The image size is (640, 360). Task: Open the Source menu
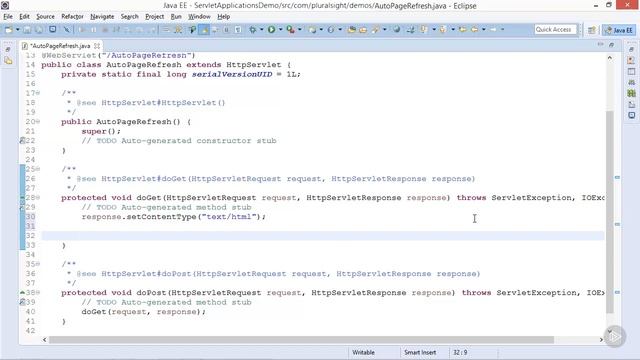(x=45, y=16)
